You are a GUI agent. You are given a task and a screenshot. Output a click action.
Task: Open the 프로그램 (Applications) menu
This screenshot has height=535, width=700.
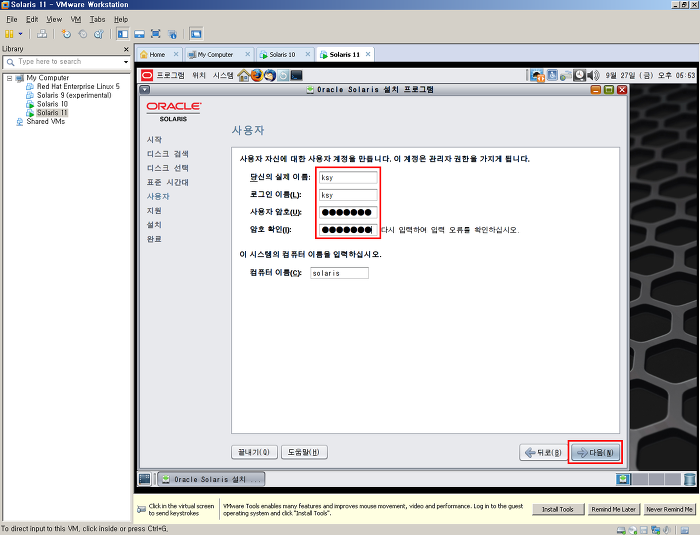point(170,75)
